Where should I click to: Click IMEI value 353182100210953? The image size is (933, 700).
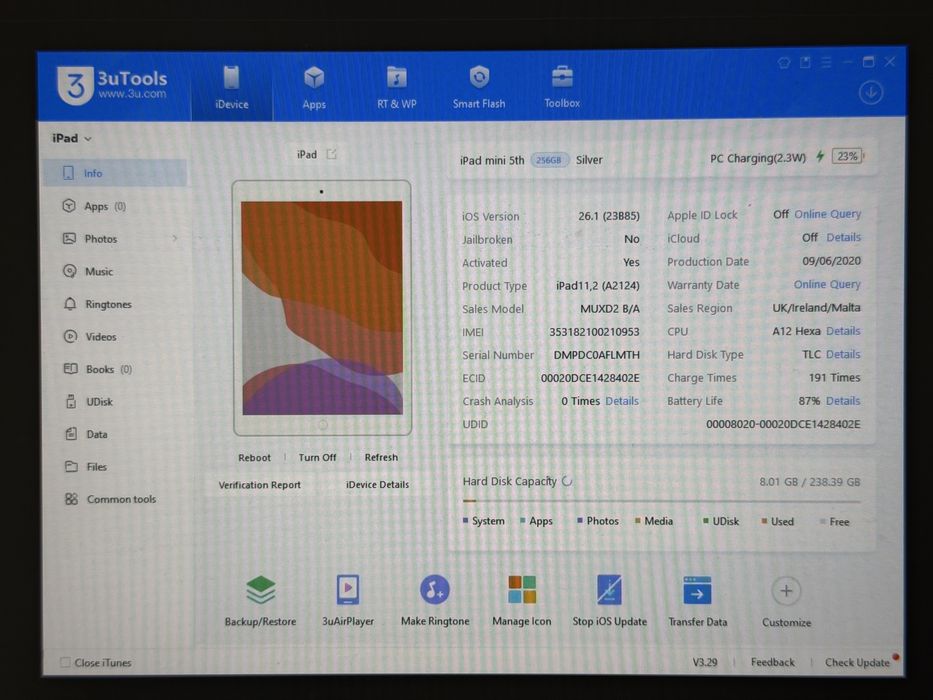coord(594,332)
